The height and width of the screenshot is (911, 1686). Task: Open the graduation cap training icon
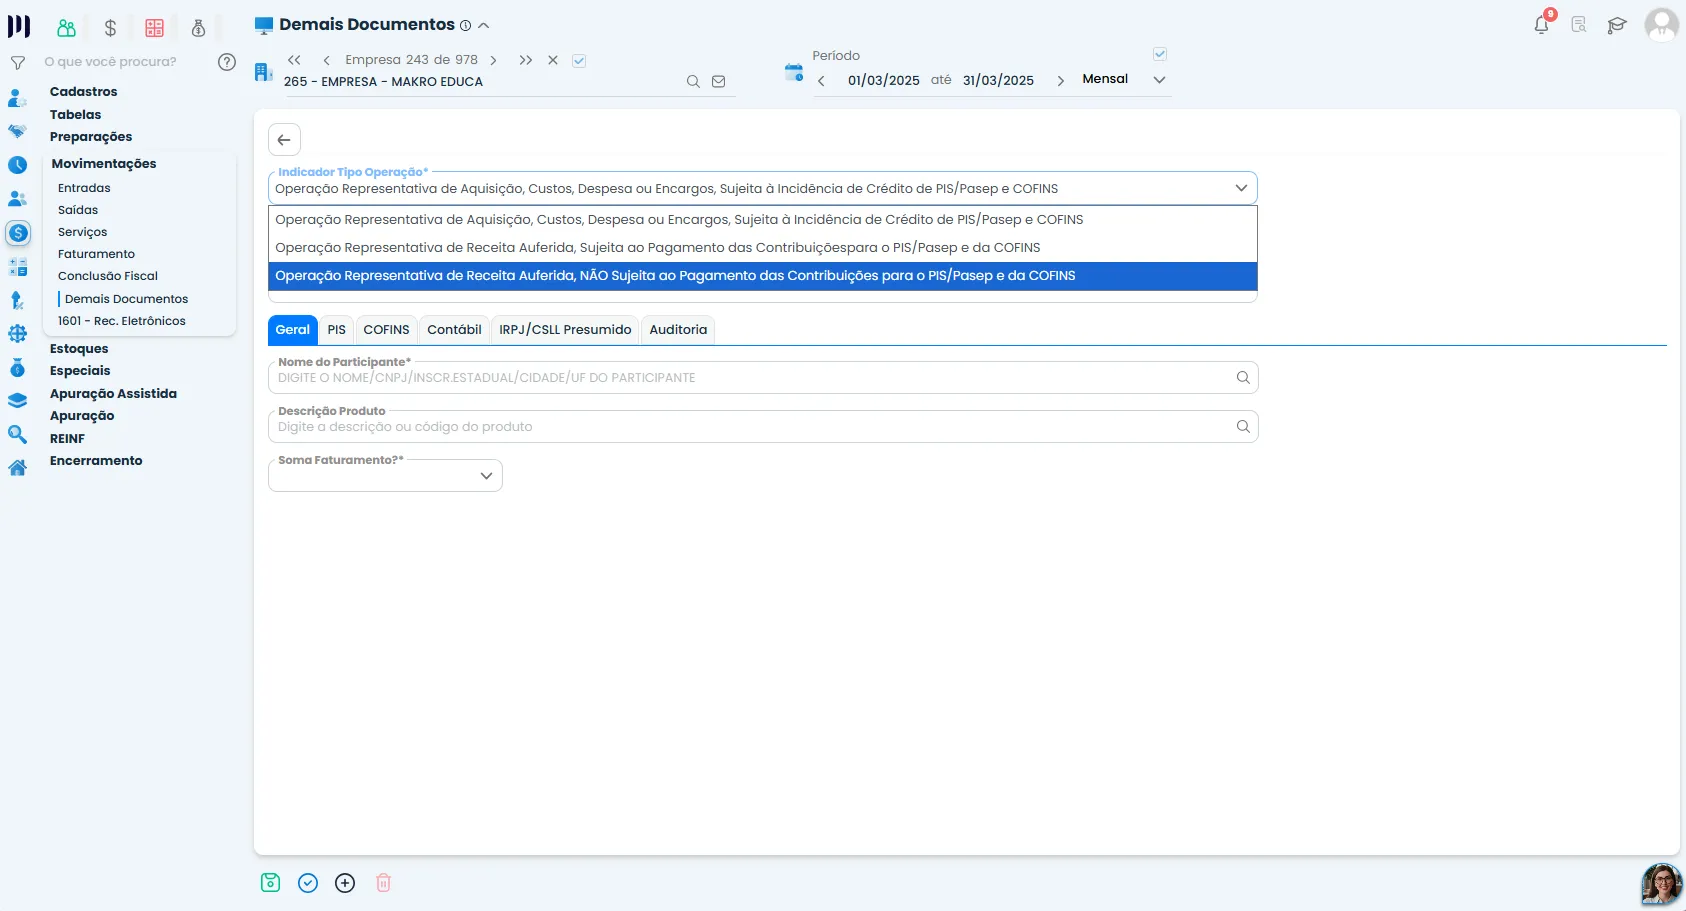pyautogui.click(x=1617, y=25)
